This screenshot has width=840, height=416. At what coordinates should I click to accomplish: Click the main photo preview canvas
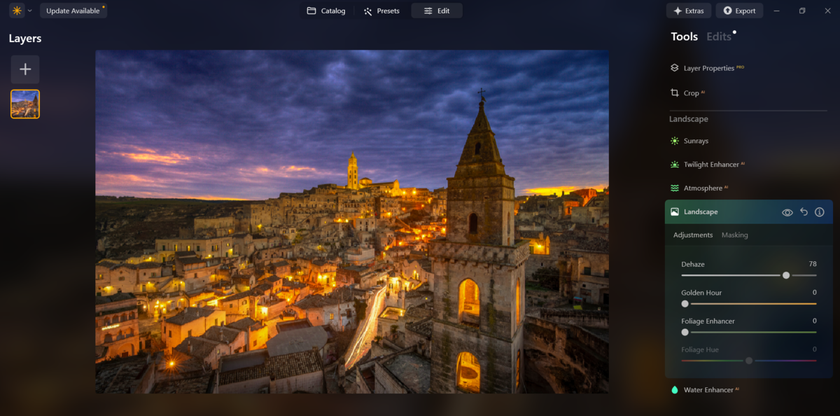point(352,222)
